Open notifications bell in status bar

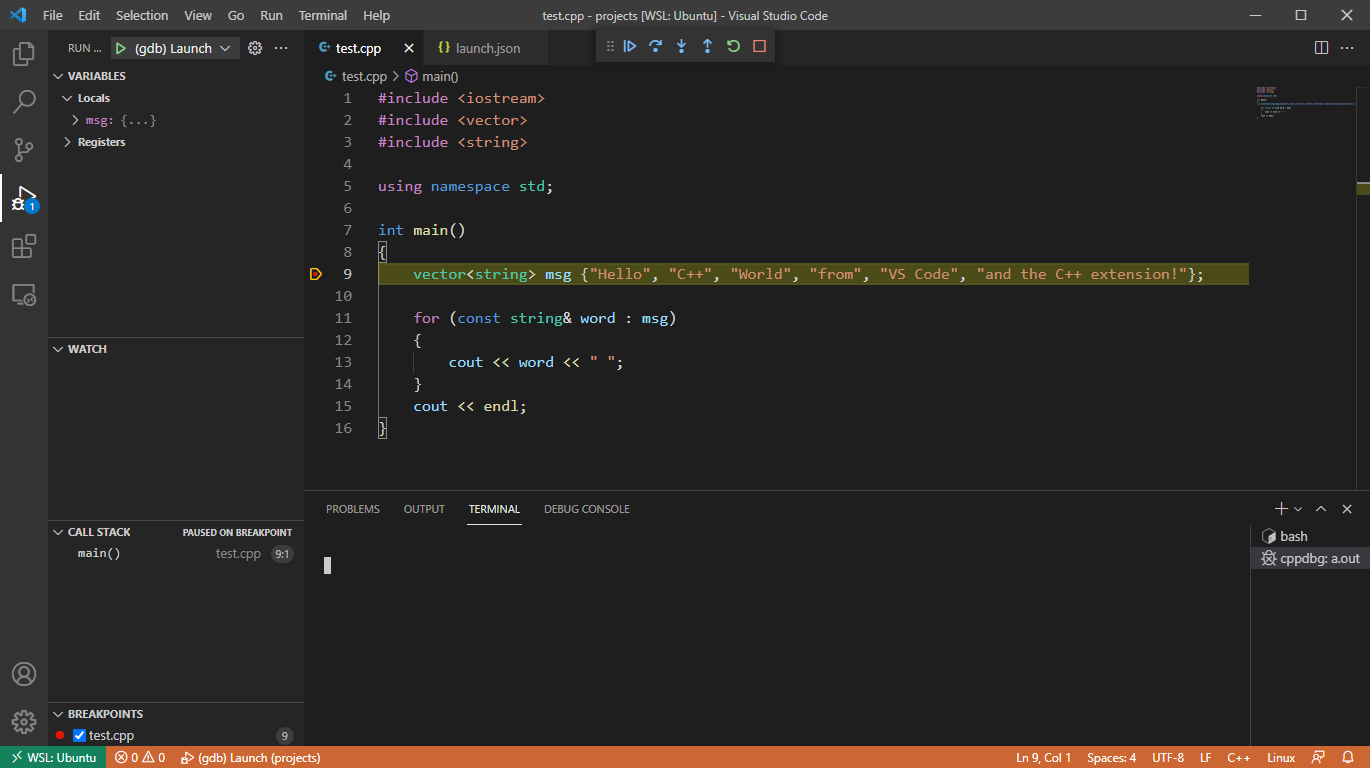pyautogui.click(x=1347, y=757)
